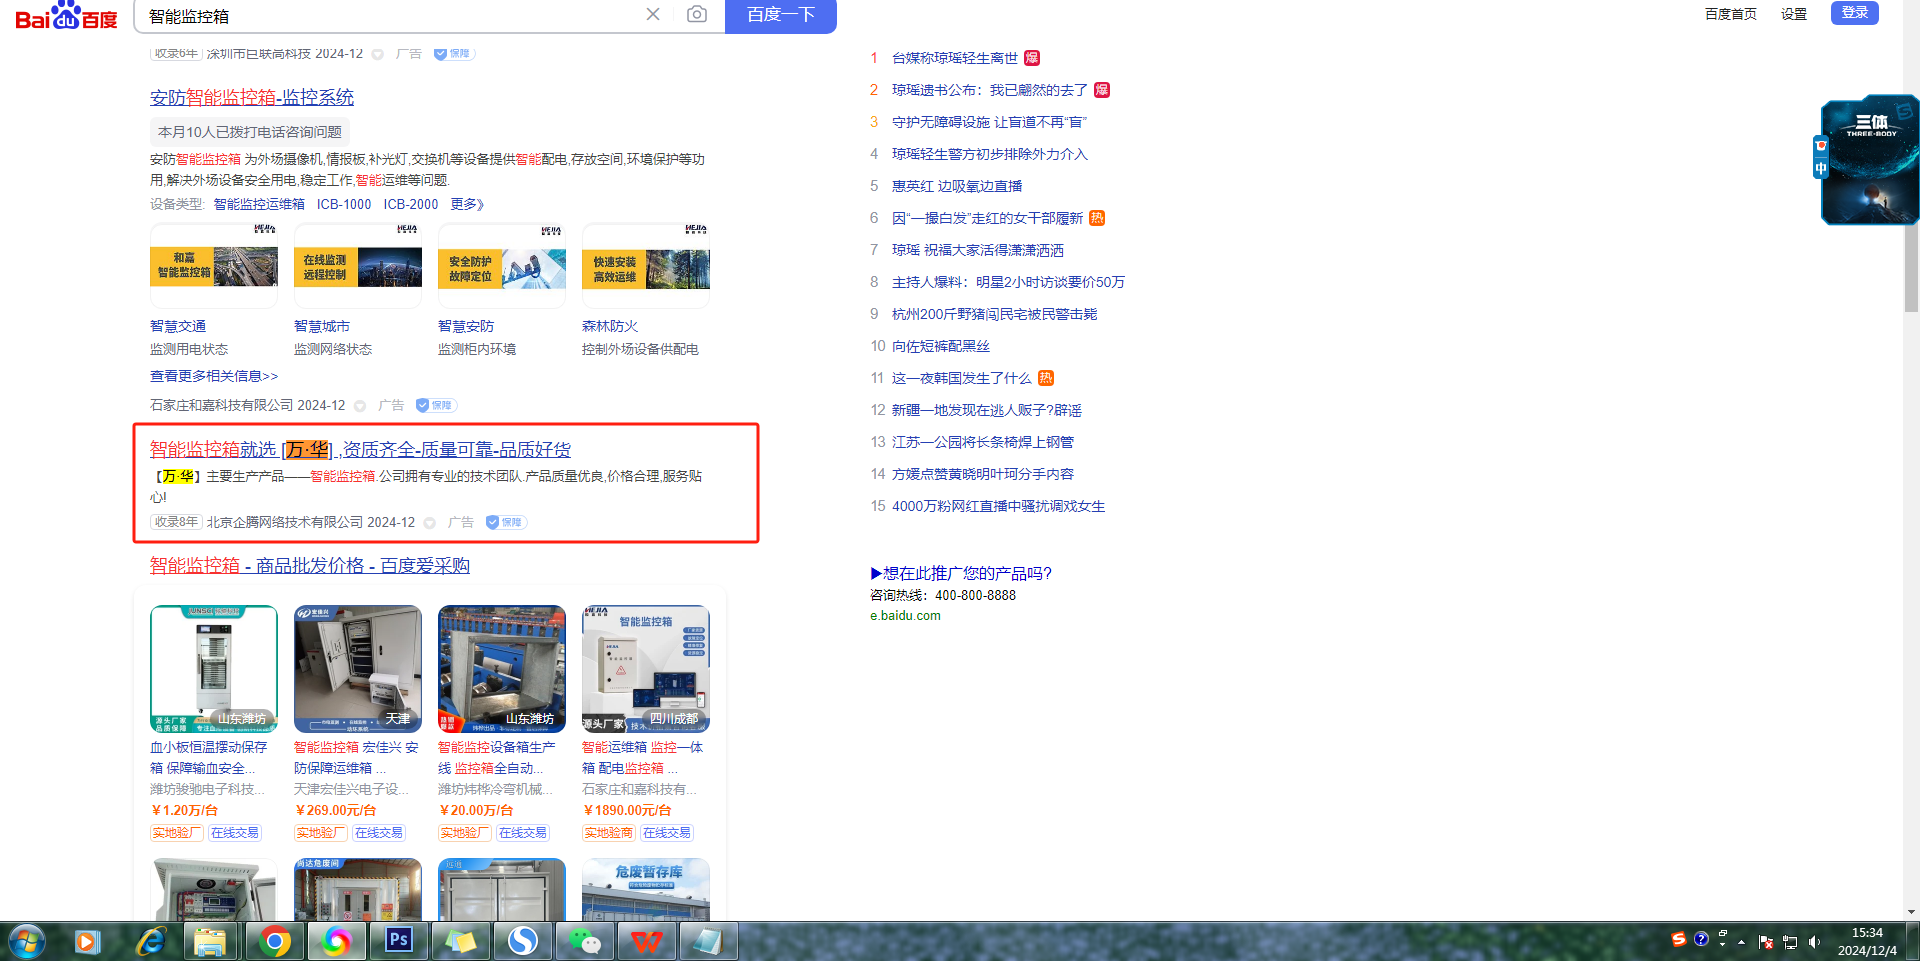Open the e.baidu.com link
The height and width of the screenshot is (961, 1920).
coord(905,616)
